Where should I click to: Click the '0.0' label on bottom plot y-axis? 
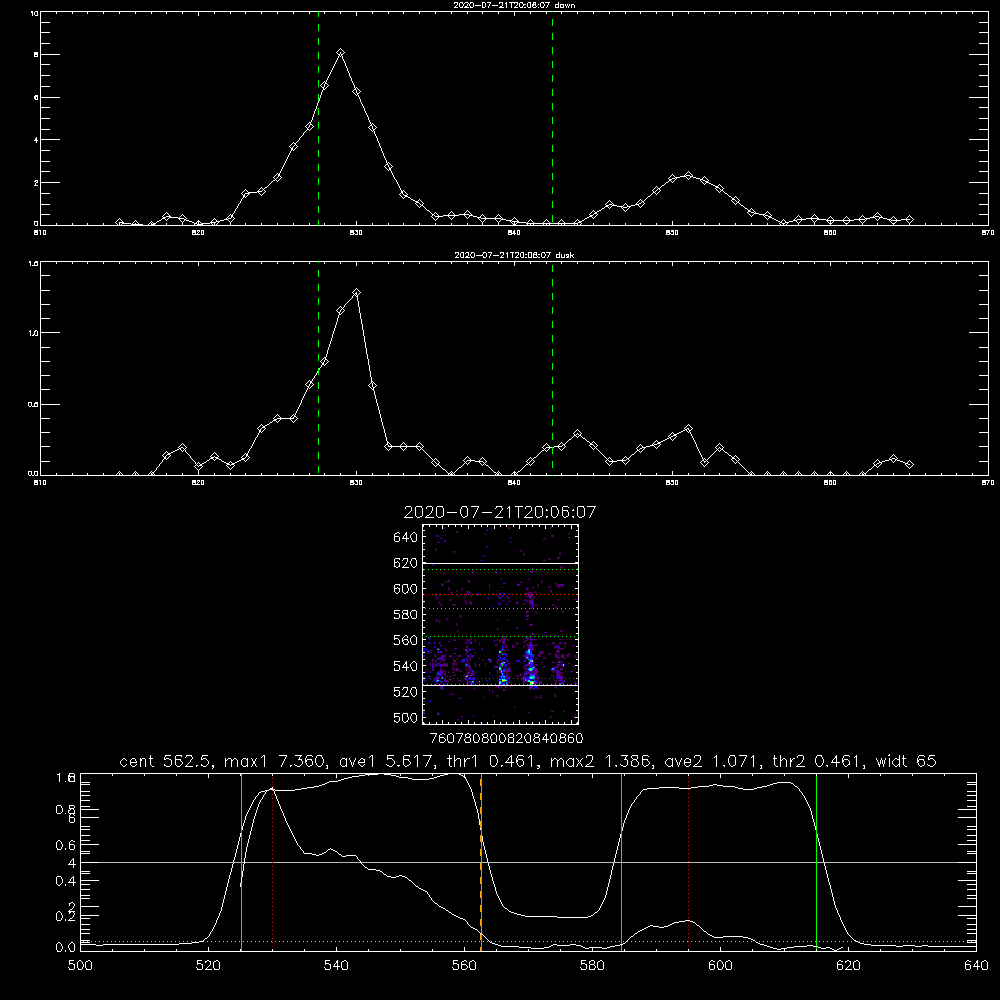point(66,948)
